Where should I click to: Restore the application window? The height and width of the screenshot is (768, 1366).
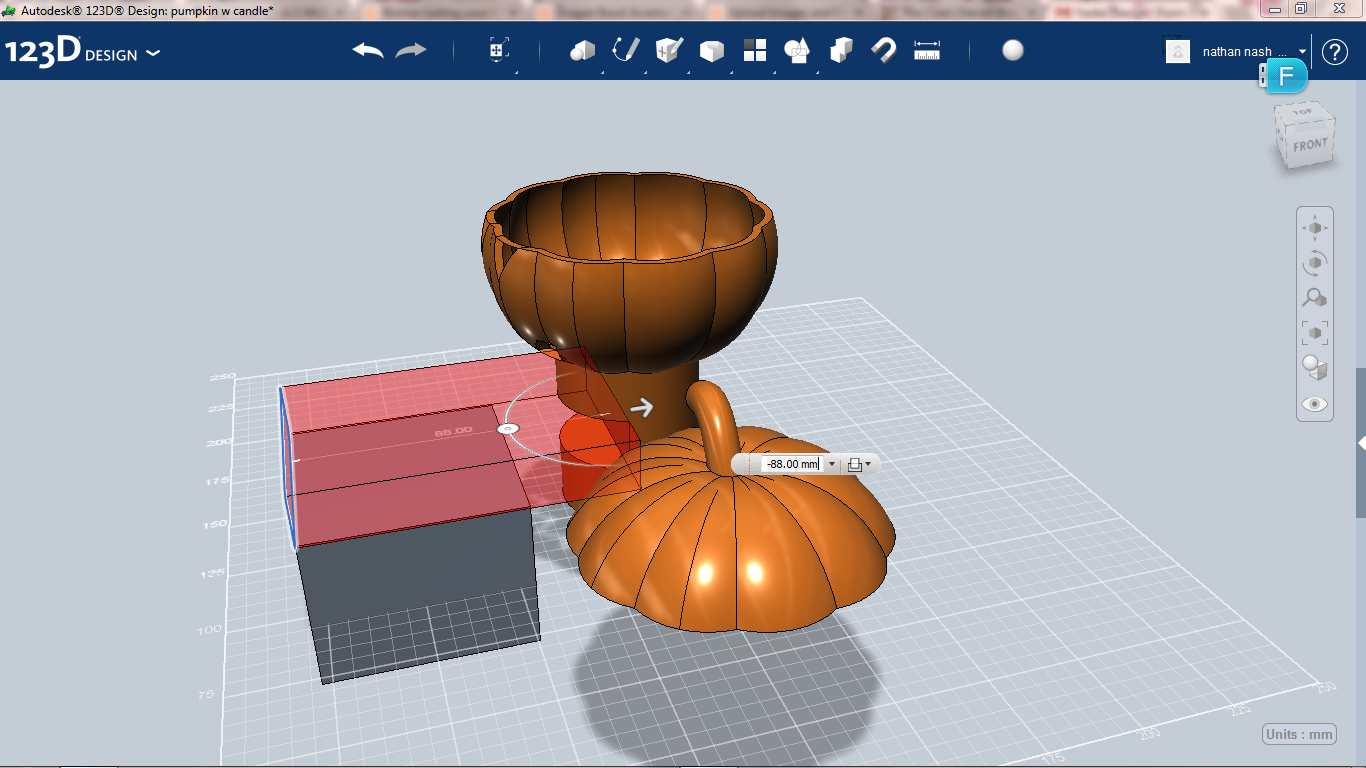1301,8
